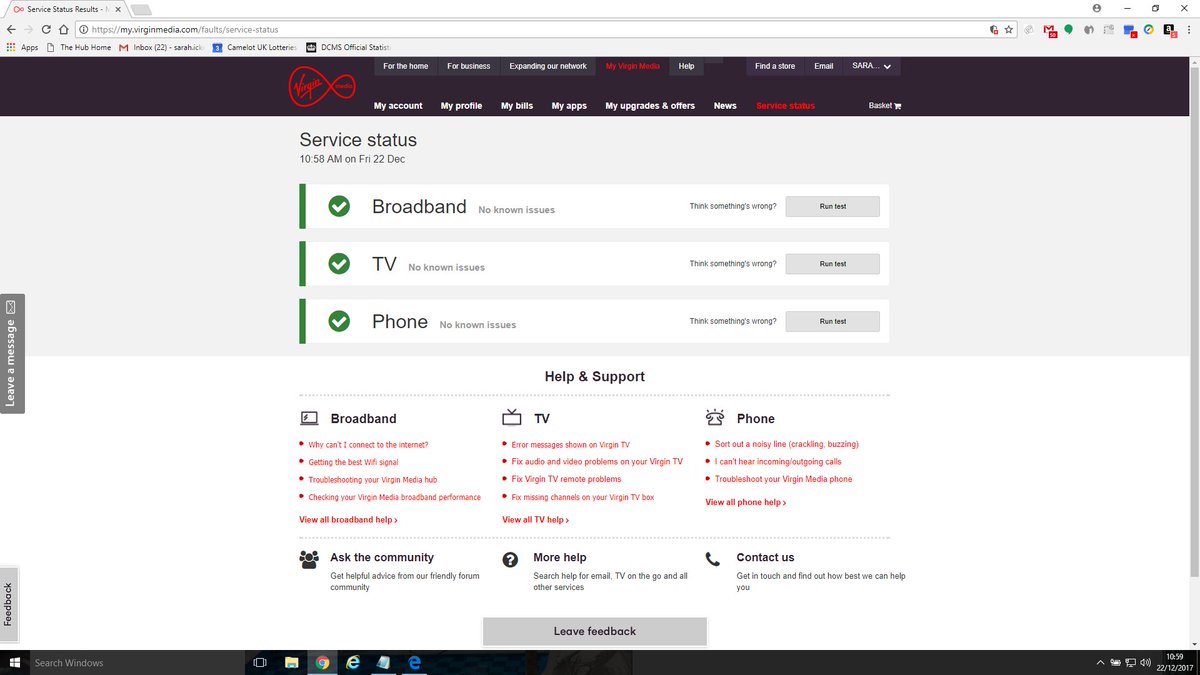Open My account in the navigation

(x=398, y=106)
